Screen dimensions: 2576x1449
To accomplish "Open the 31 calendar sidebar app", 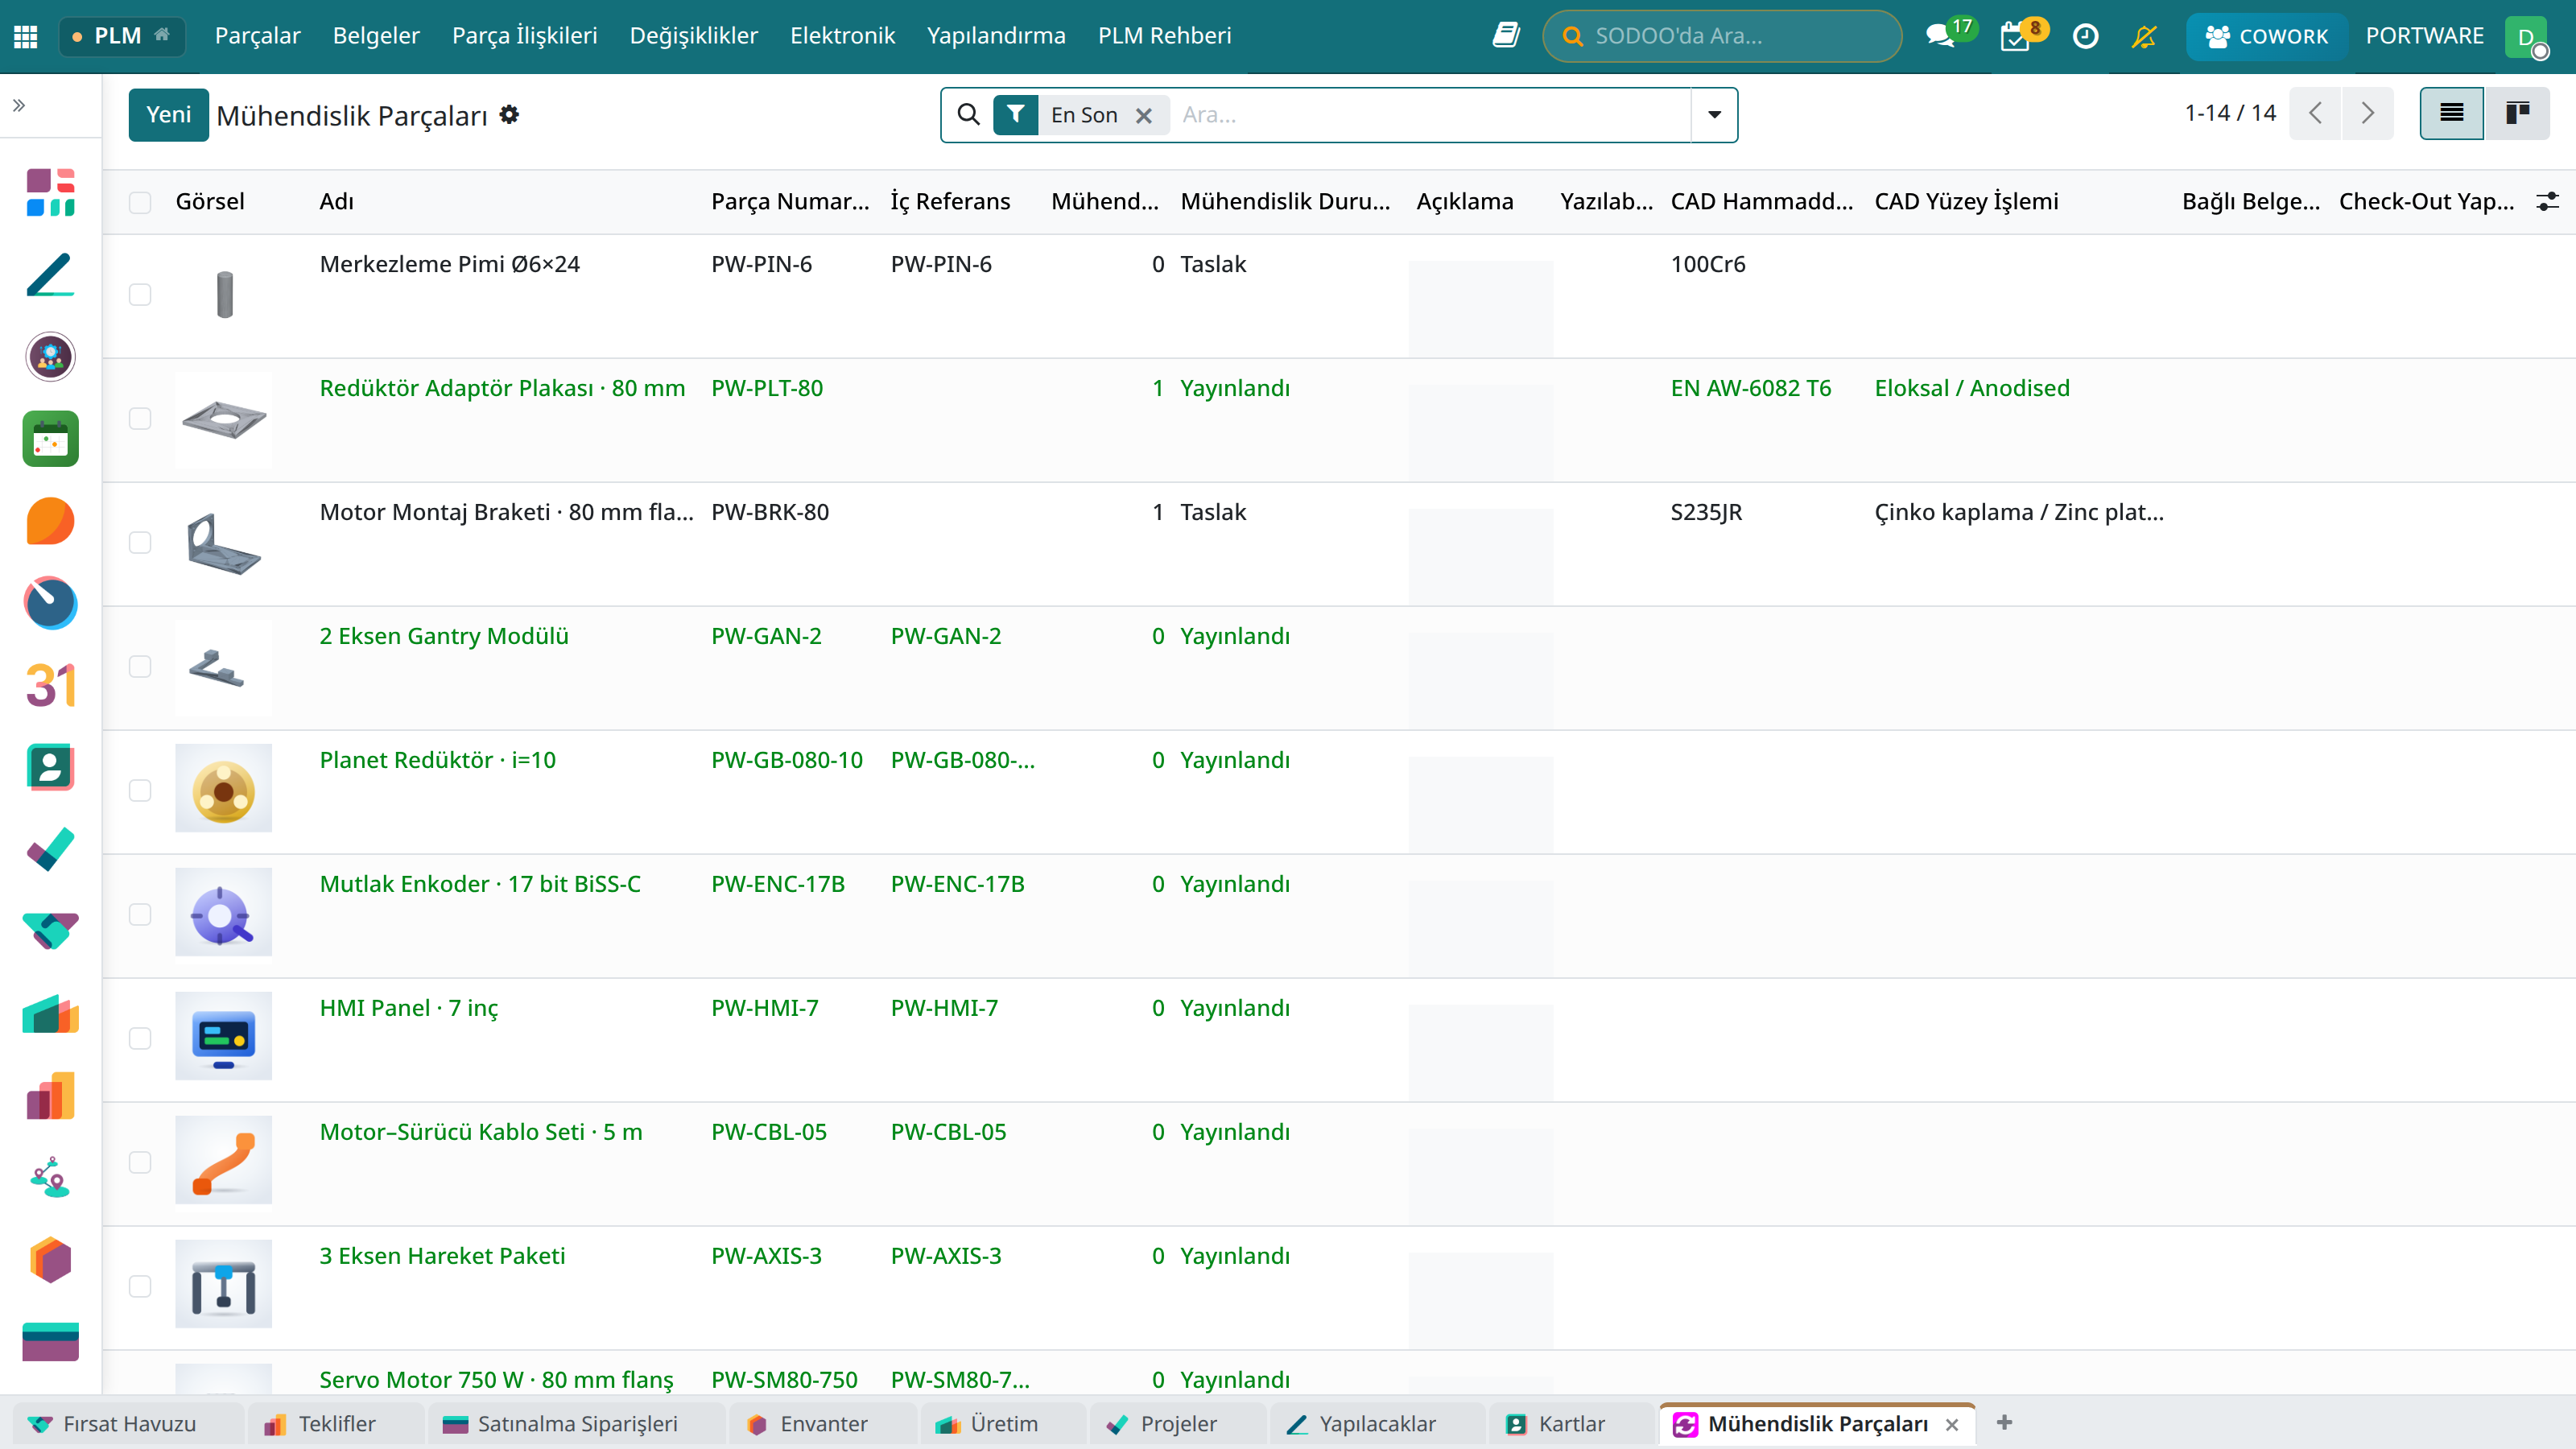I will pos(50,686).
